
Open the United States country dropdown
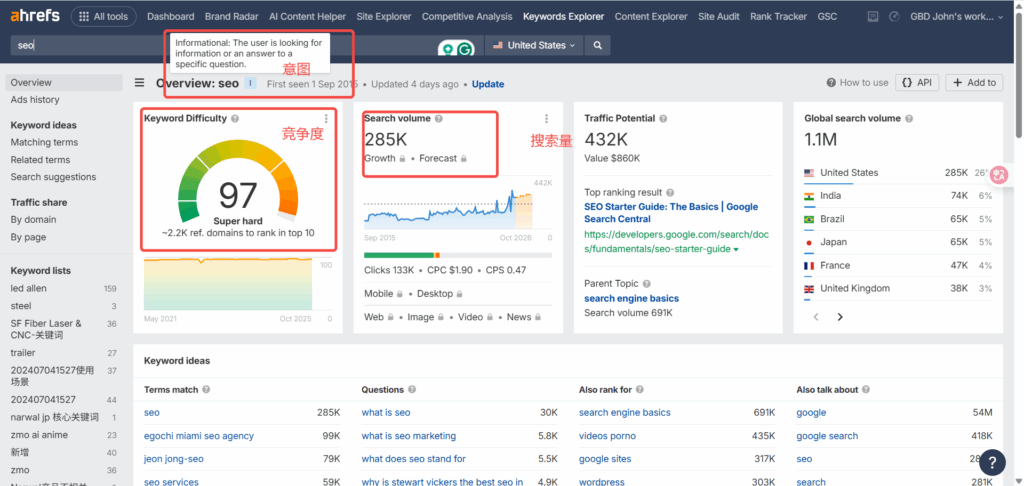click(x=535, y=46)
